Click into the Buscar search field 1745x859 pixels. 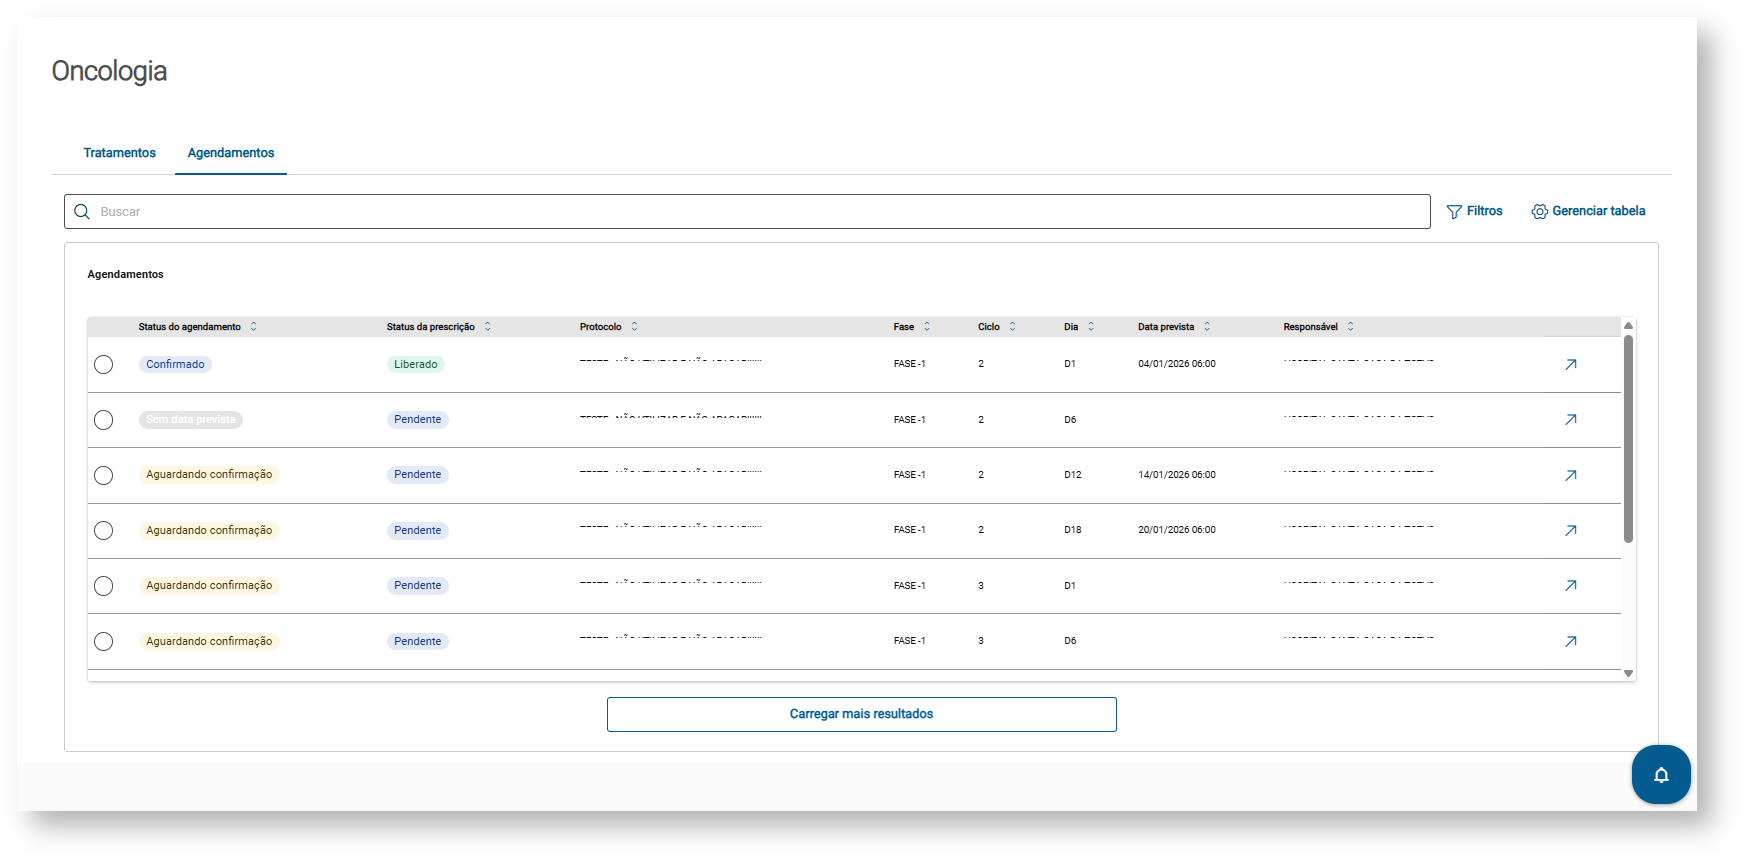point(760,212)
